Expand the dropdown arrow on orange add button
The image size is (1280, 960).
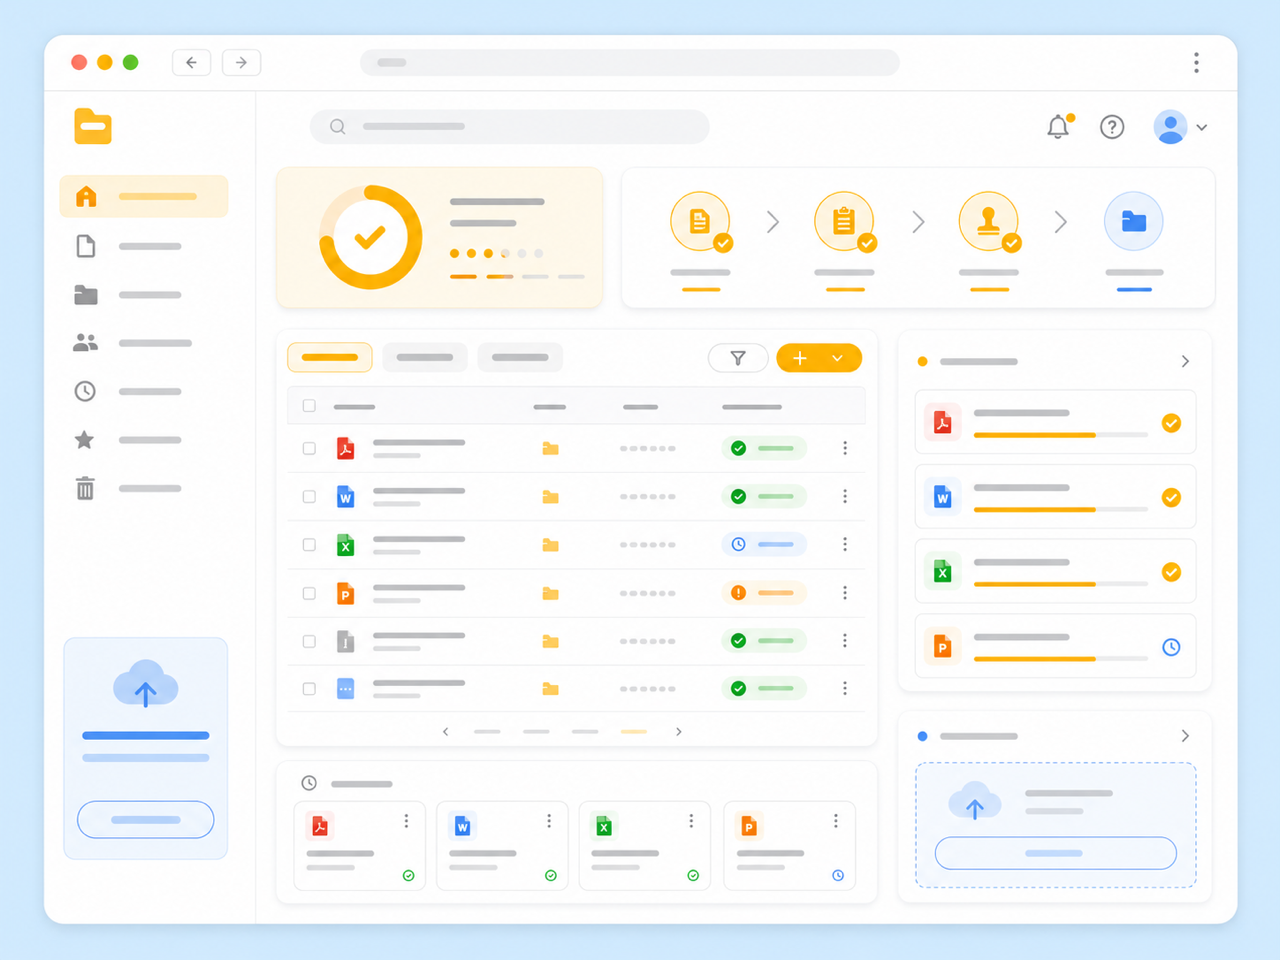click(838, 358)
